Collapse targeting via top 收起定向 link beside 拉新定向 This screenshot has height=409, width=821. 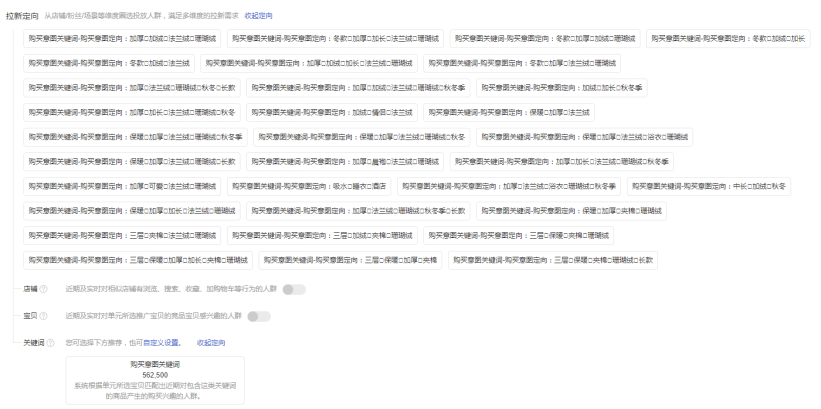pos(259,16)
